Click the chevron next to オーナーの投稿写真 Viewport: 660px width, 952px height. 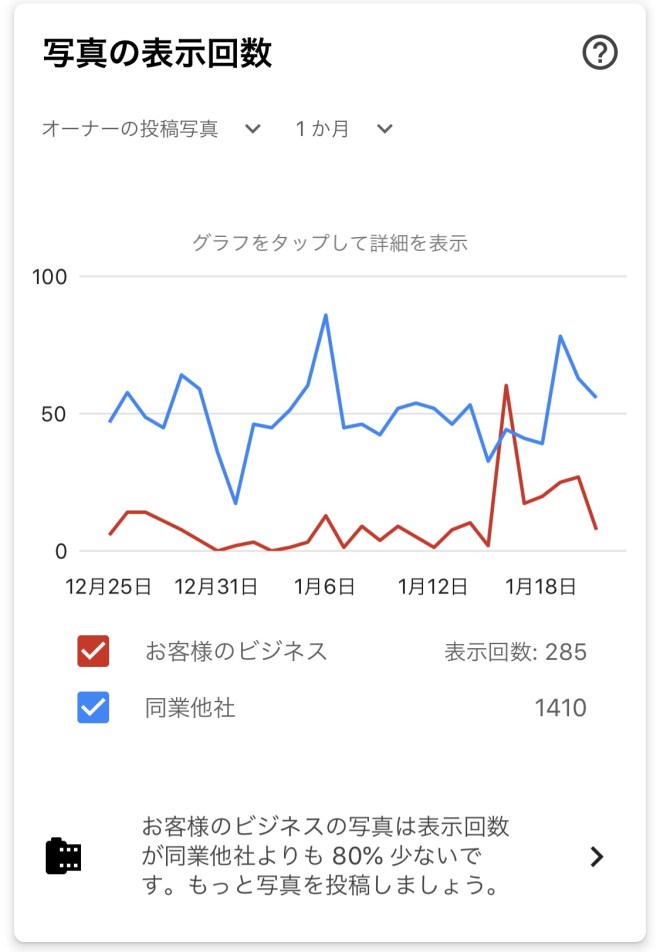click(253, 129)
